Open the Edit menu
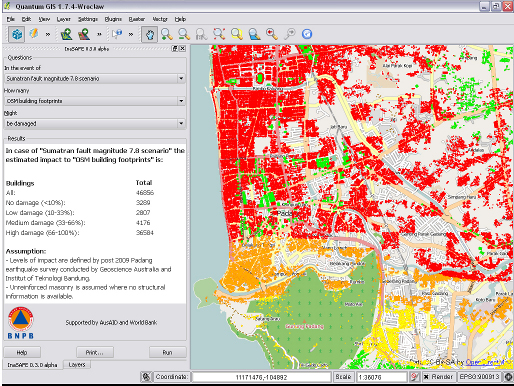514x386 pixels. 26,19
